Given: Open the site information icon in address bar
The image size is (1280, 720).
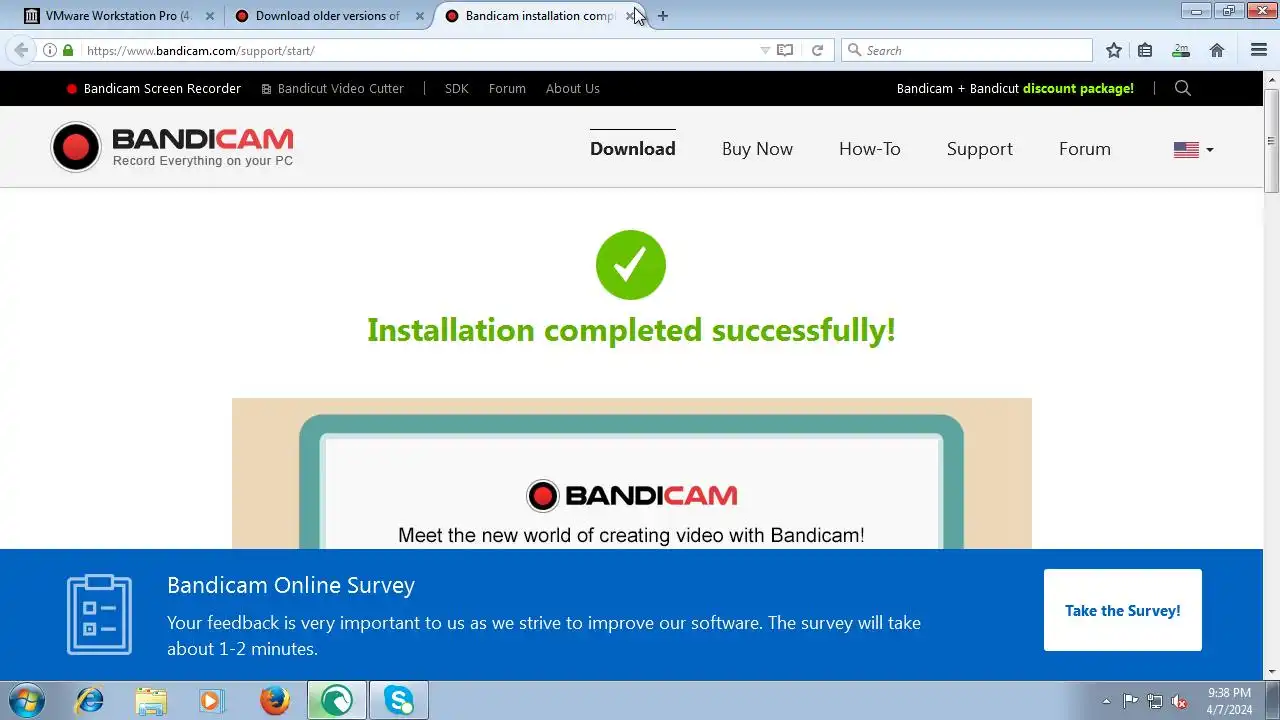Looking at the screenshot, I should (50, 50).
